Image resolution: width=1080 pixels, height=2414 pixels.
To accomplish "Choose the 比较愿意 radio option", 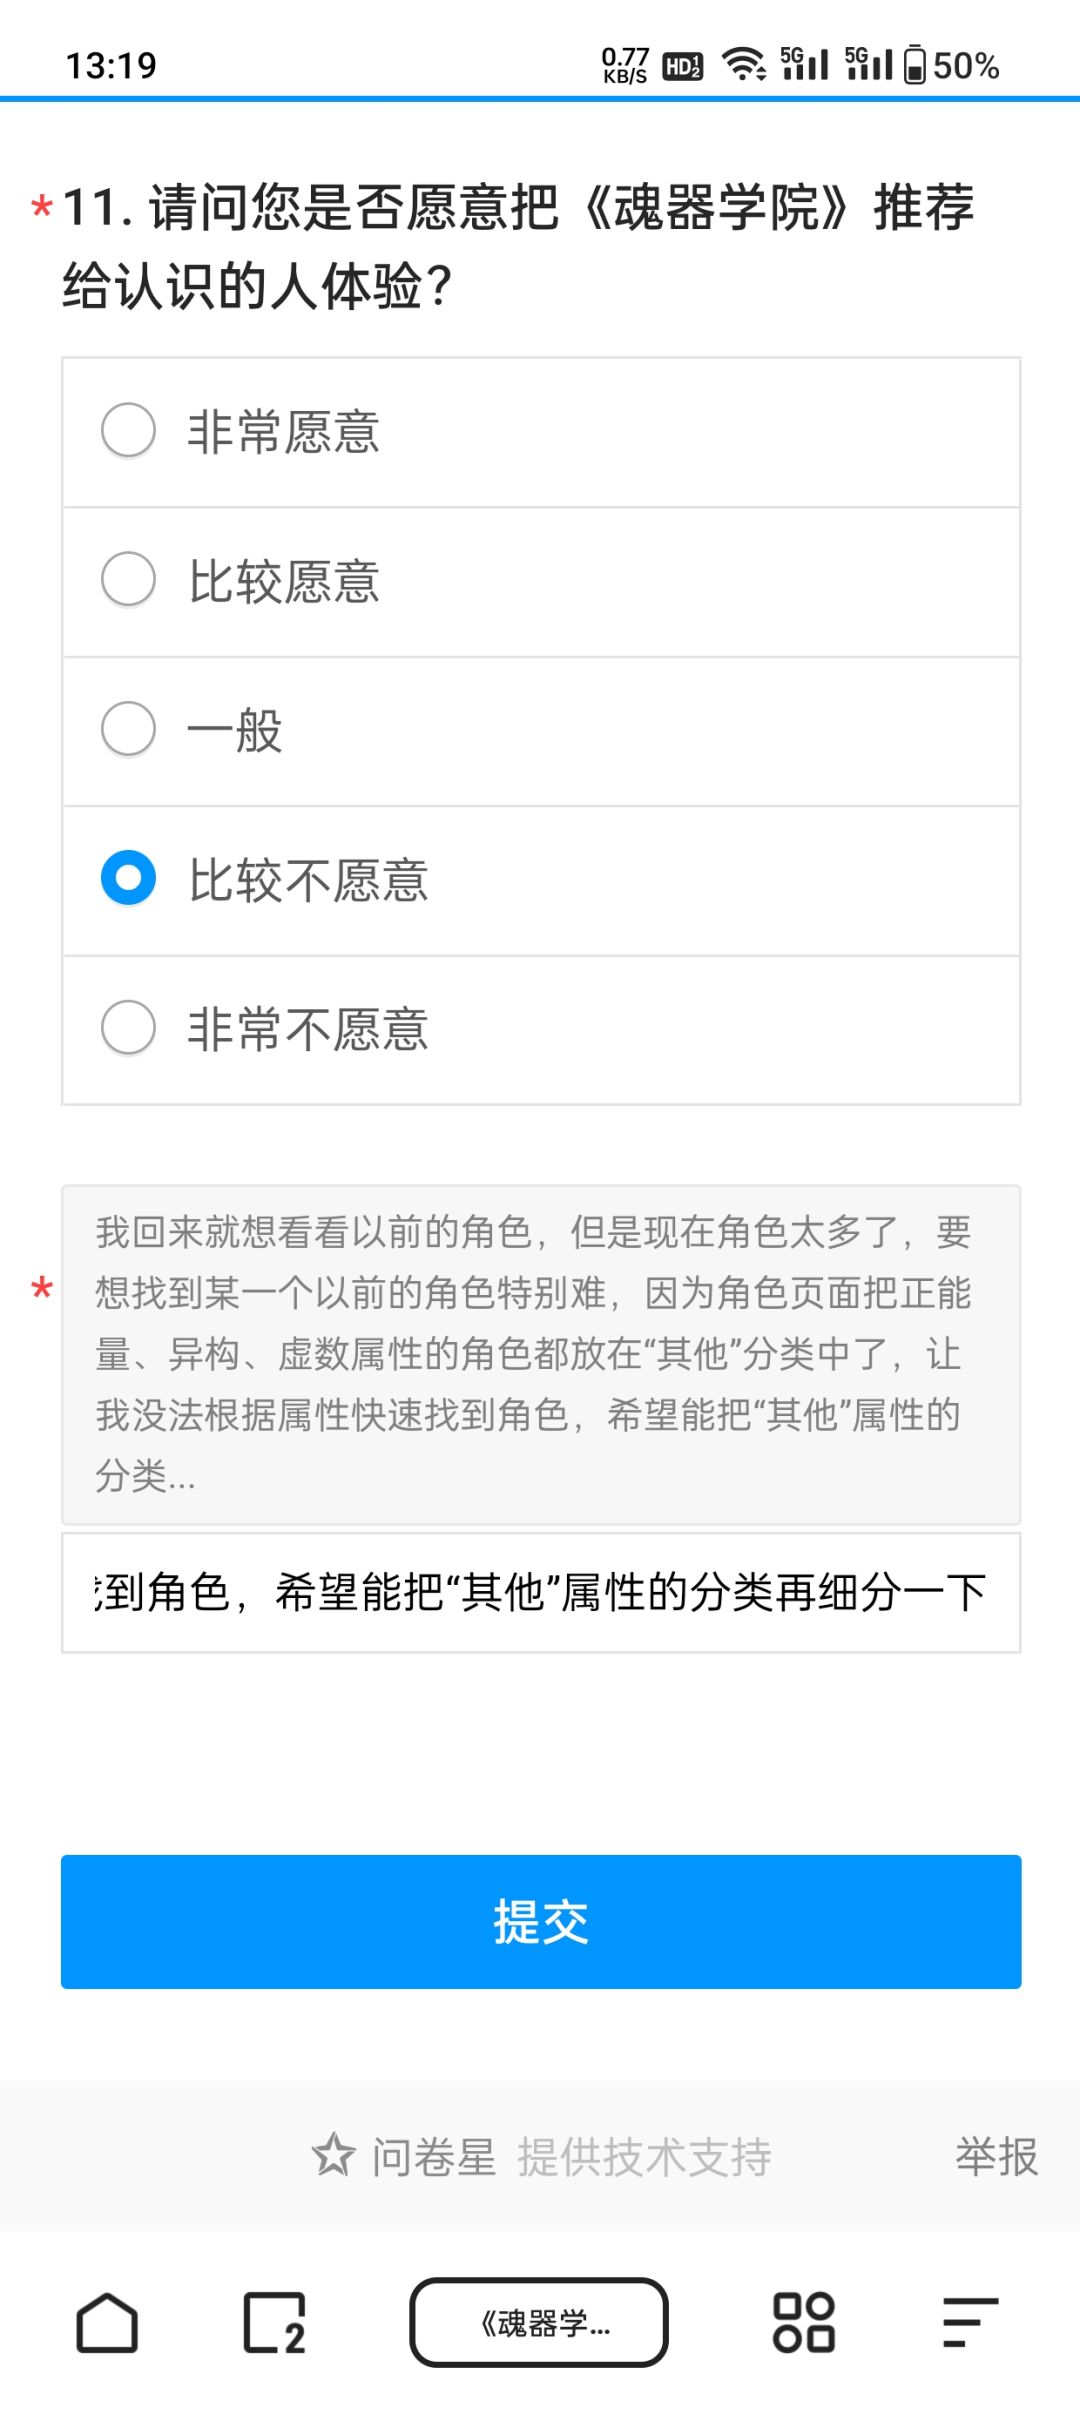I will click(x=129, y=580).
